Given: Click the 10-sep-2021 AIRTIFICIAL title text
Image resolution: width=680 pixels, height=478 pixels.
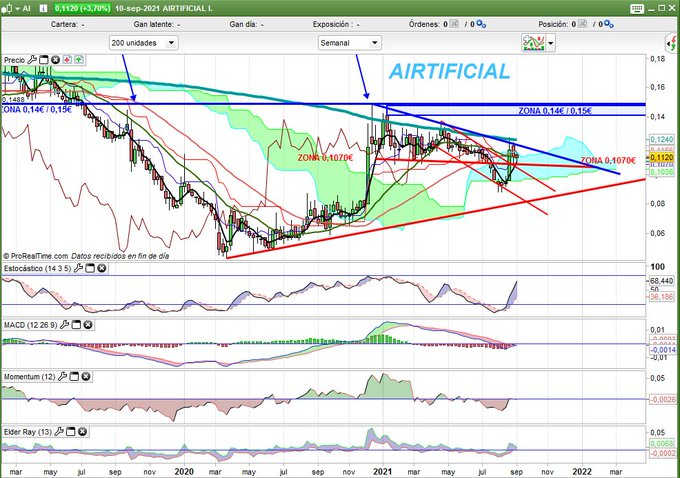Looking at the screenshot, I should tap(164, 8).
